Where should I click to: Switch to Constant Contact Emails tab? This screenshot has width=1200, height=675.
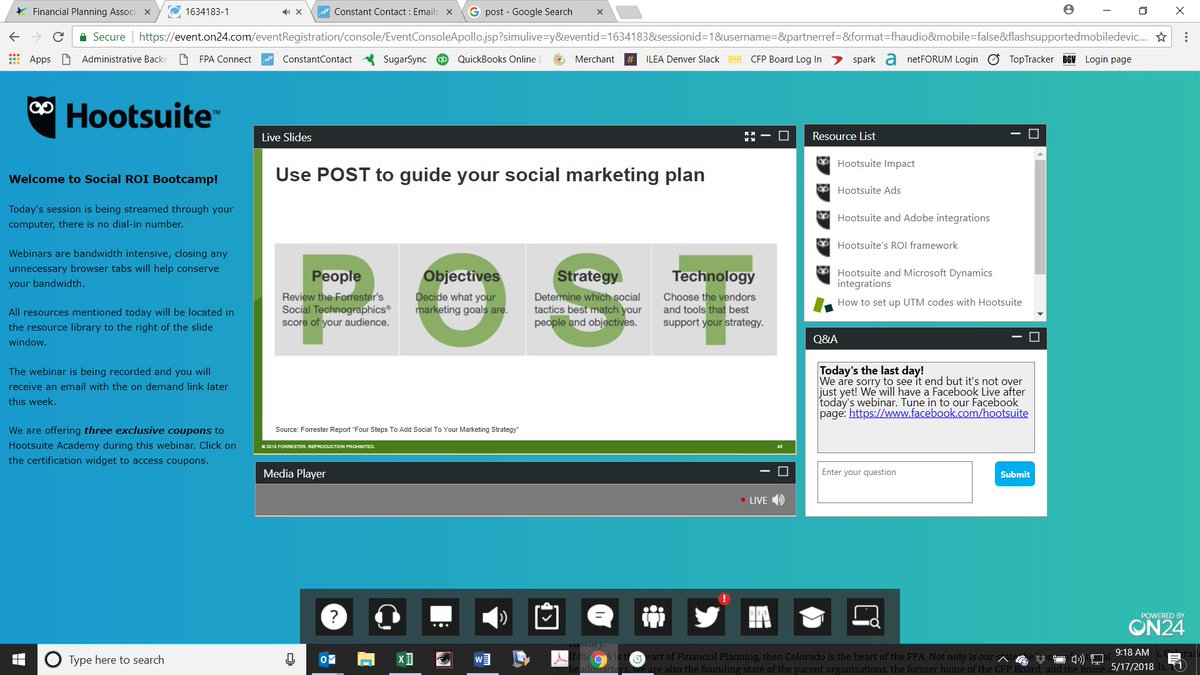click(x=385, y=12)
